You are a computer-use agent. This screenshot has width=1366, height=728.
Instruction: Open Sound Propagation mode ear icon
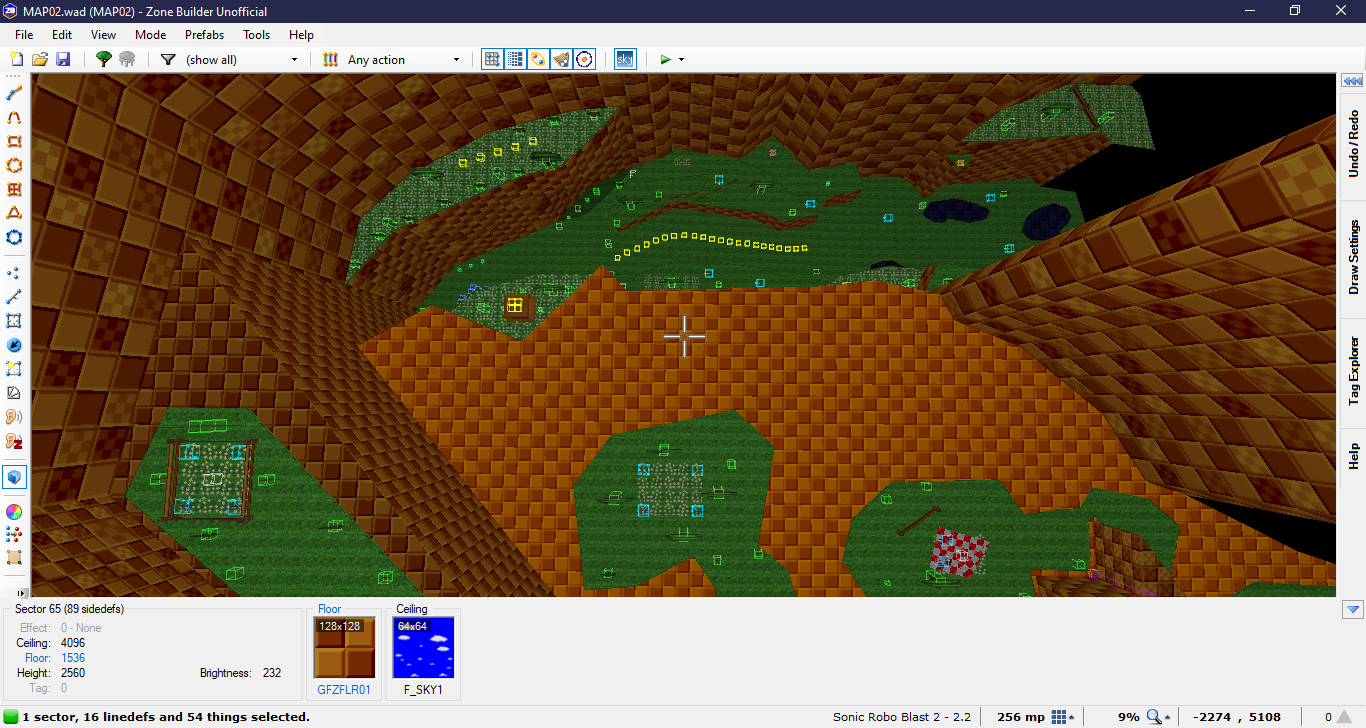[14, 417]
